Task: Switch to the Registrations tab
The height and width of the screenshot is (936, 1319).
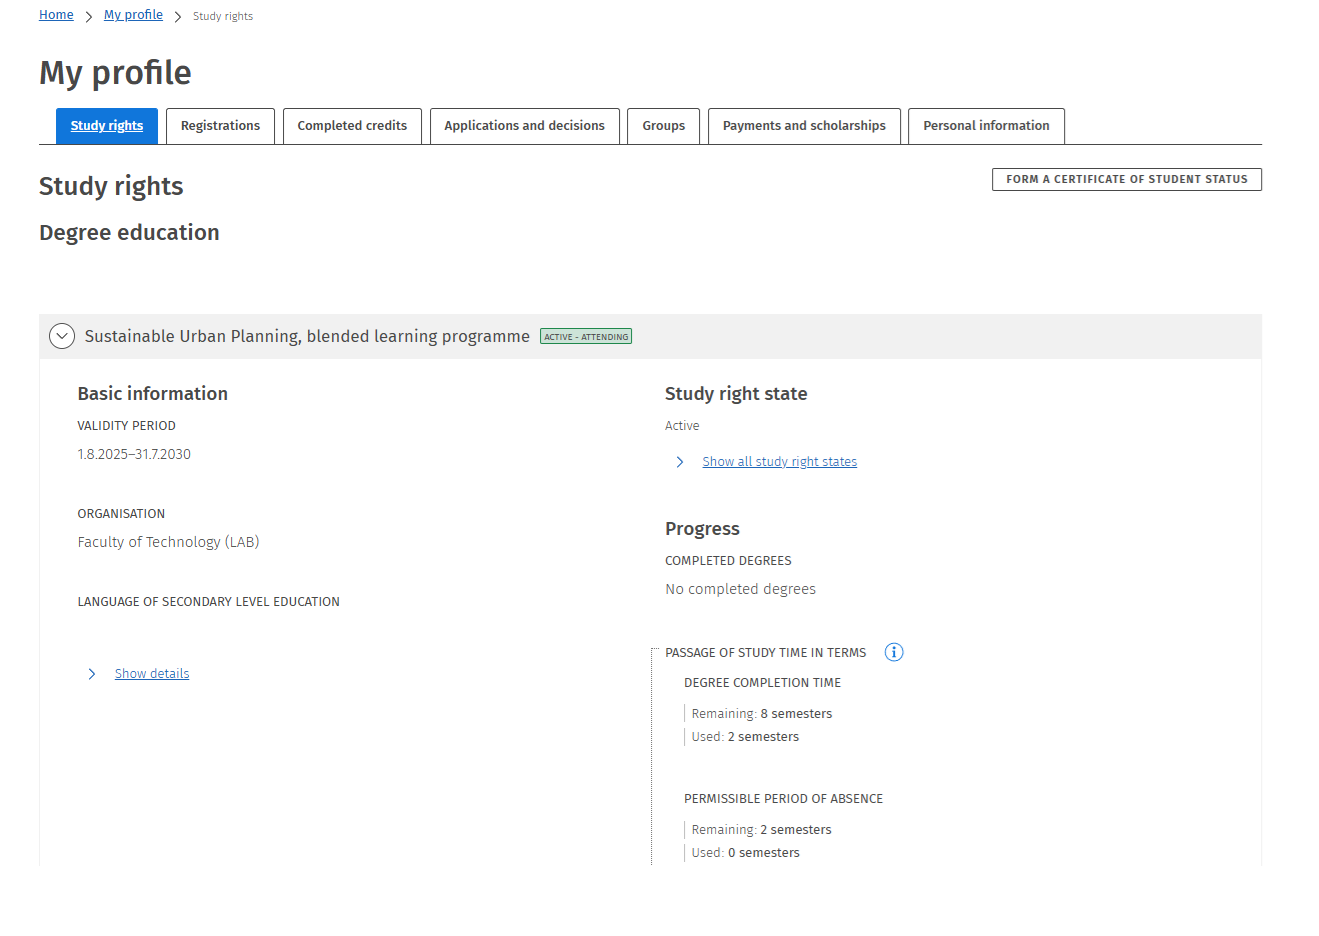Action: (x=220, y=126)
